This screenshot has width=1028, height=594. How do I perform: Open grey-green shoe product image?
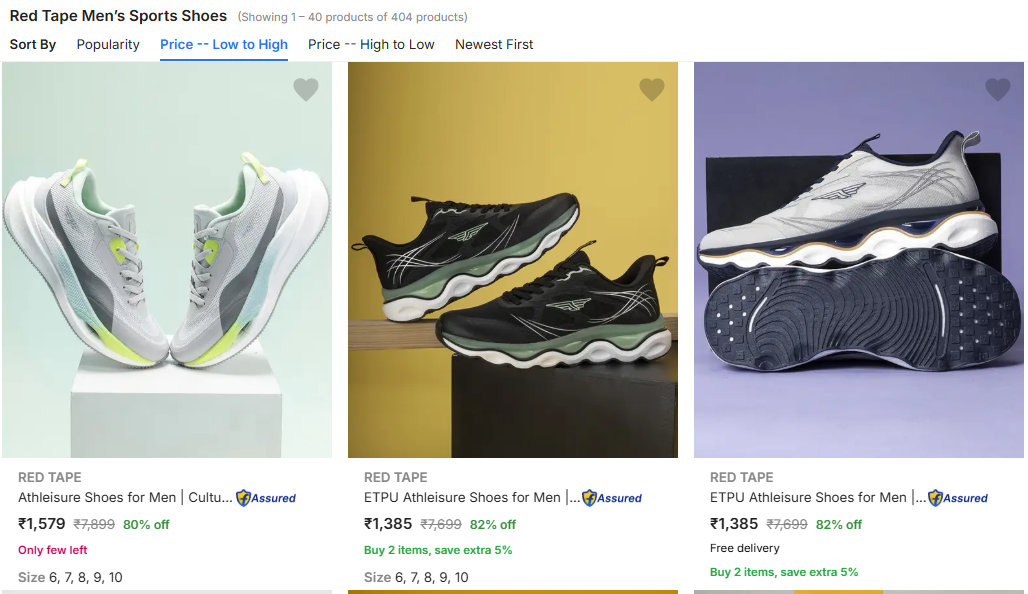tap(167, 260)
